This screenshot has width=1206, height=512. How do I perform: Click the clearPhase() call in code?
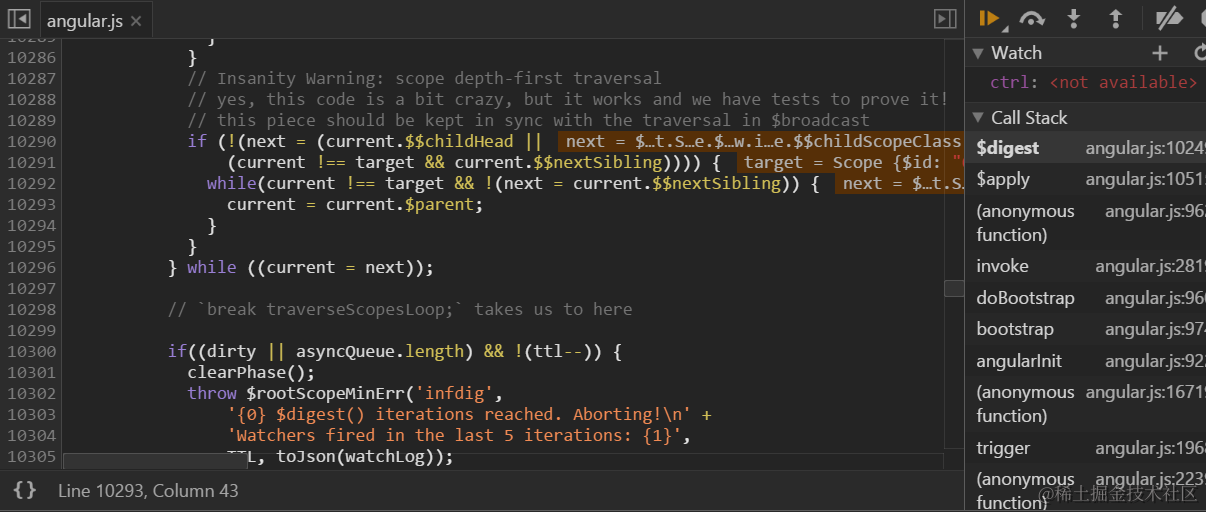pos(251,372)
